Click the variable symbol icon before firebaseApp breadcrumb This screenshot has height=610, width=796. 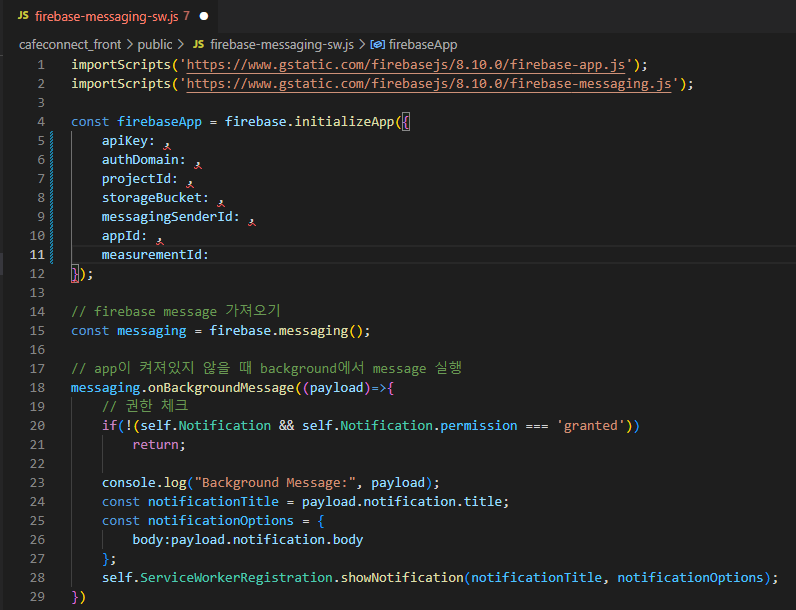pyautogui.click(x=377, y=45)
